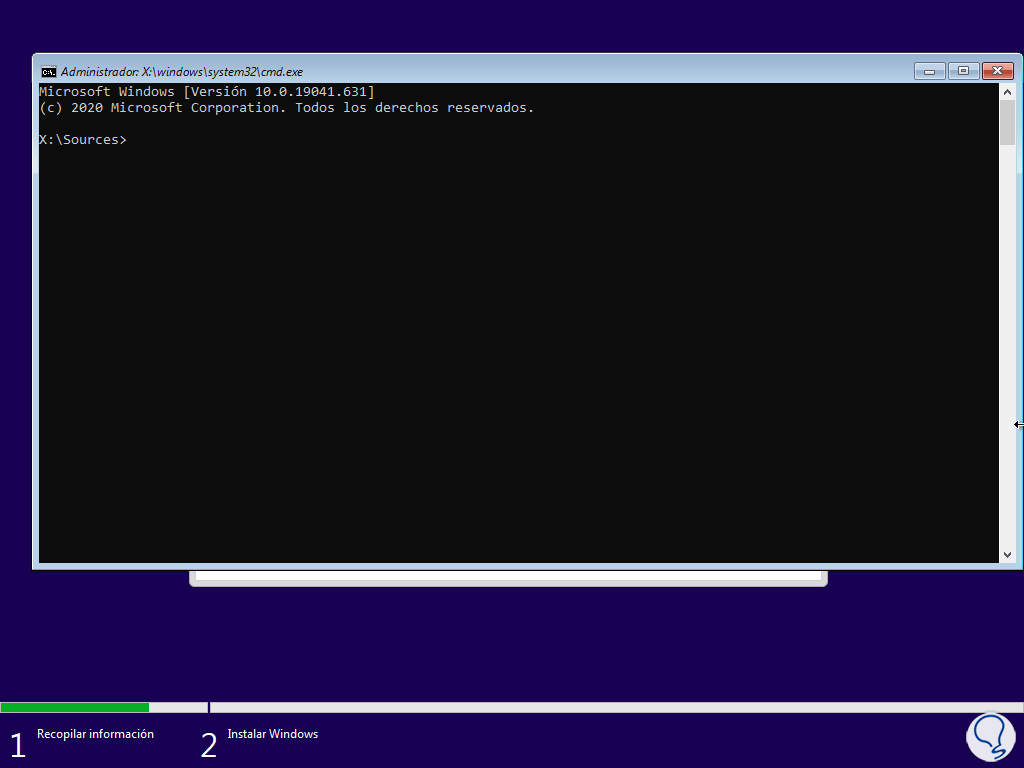
Task: Click the Instalar Windows step label
Action: (273, 734)
